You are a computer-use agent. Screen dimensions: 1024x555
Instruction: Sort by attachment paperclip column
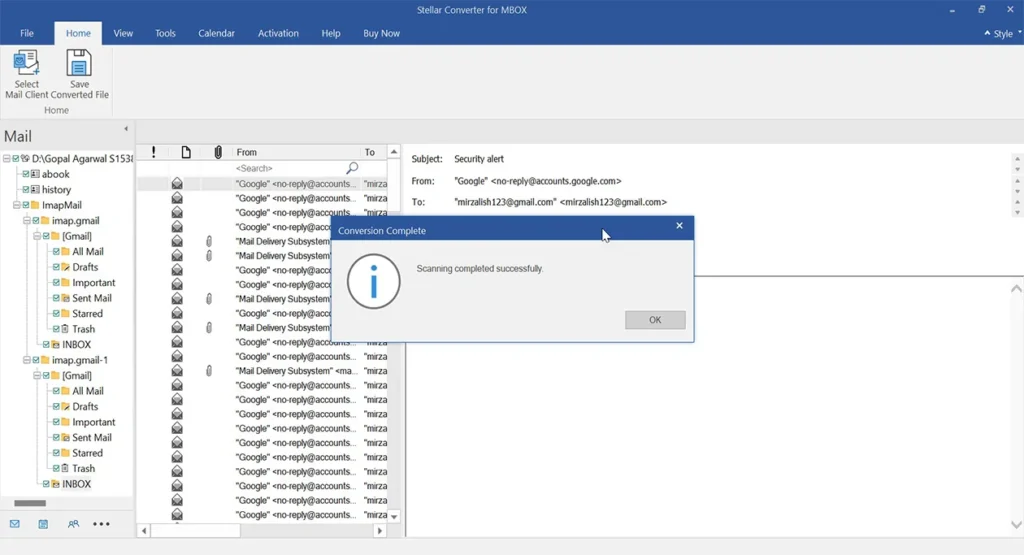tap(218, 152)
